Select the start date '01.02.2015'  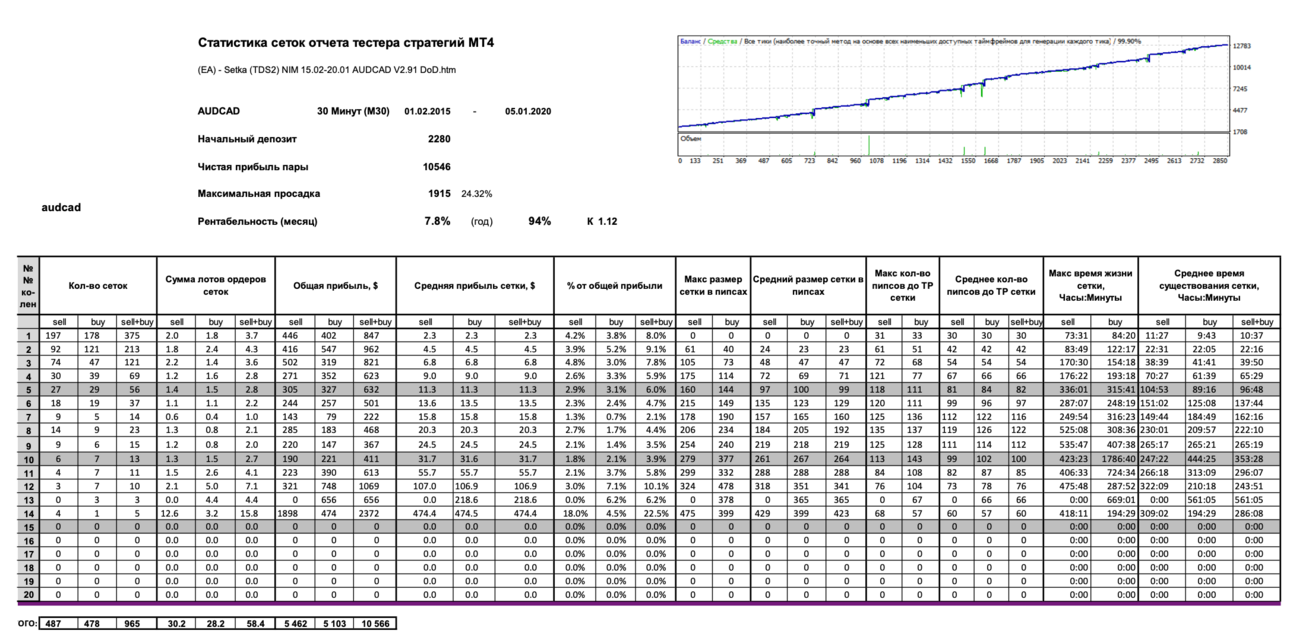tap(427, 112)
